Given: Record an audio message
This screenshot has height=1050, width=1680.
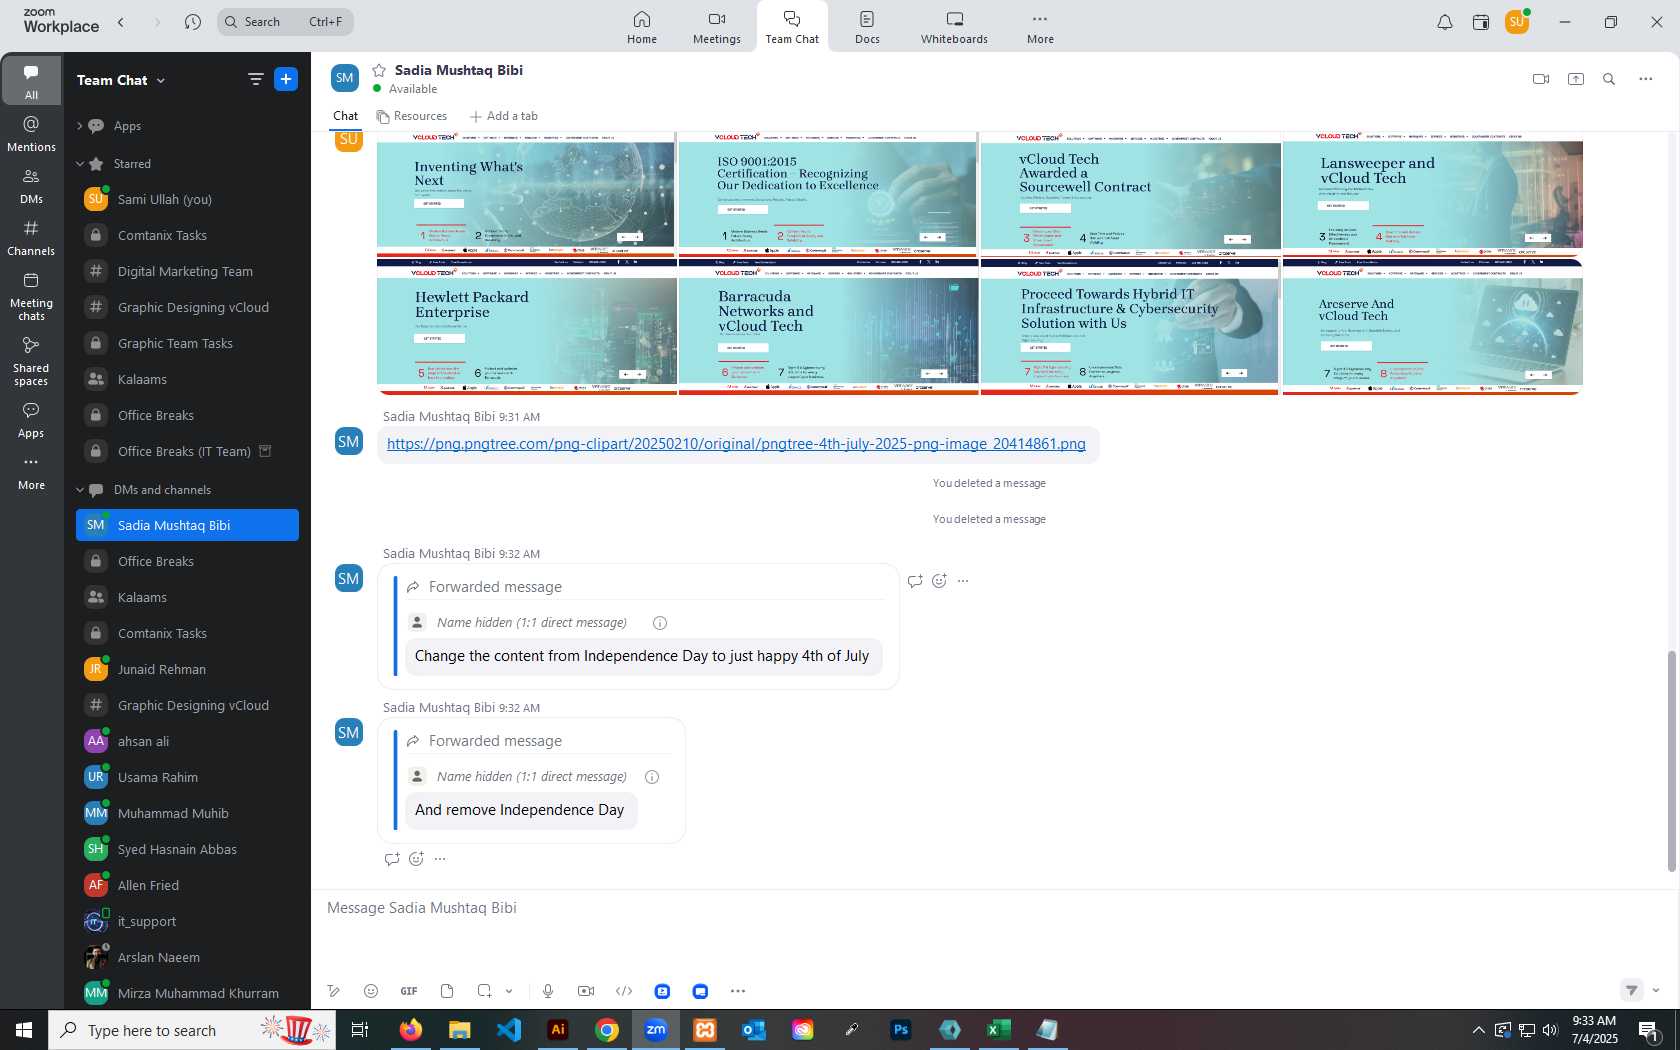Looking at the screenshot, I should click(548, 991).
